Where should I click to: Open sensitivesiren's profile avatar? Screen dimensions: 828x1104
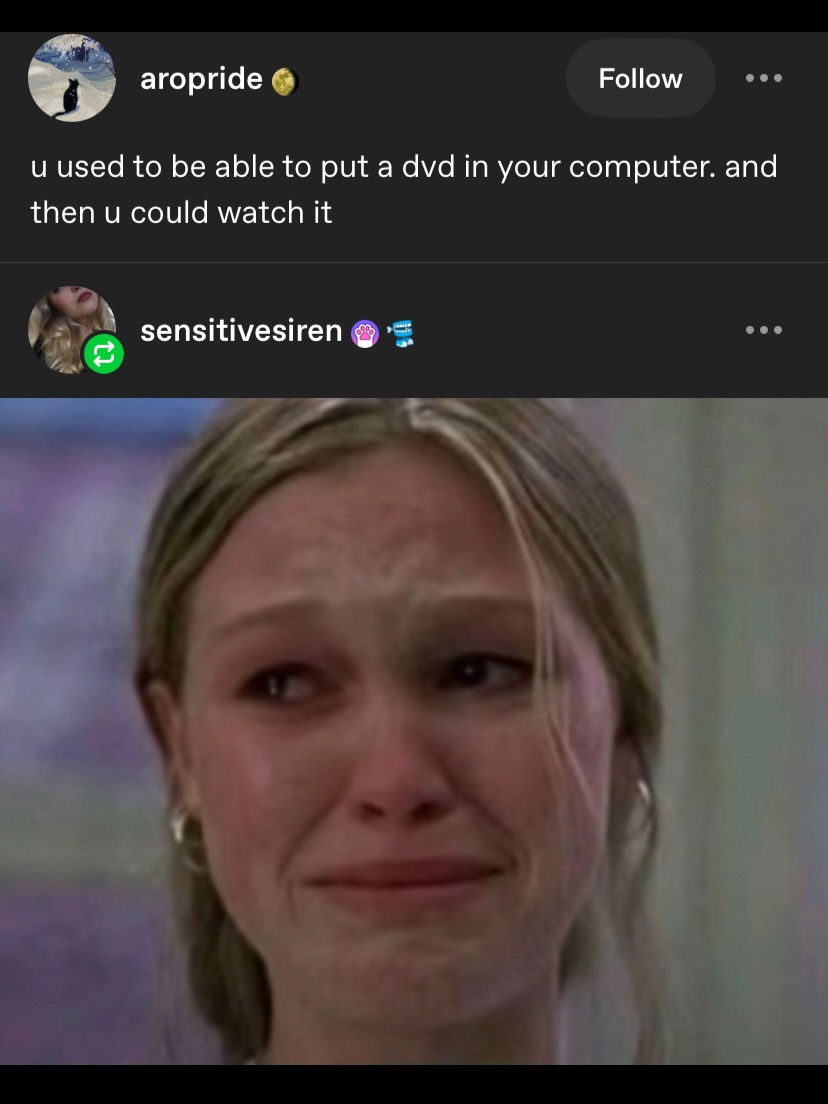pos(72,330)
